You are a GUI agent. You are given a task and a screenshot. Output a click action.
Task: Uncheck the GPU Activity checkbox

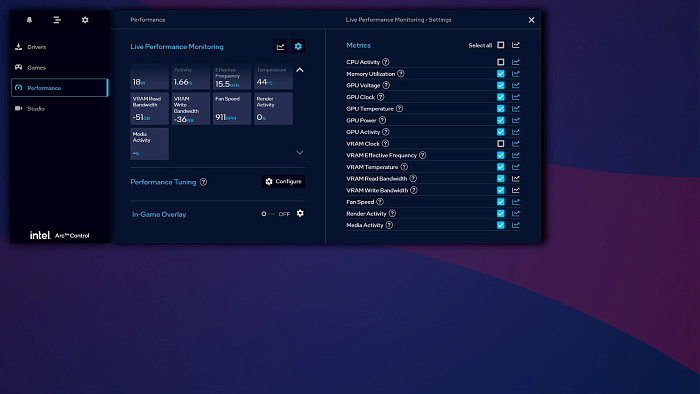(500, 132)
